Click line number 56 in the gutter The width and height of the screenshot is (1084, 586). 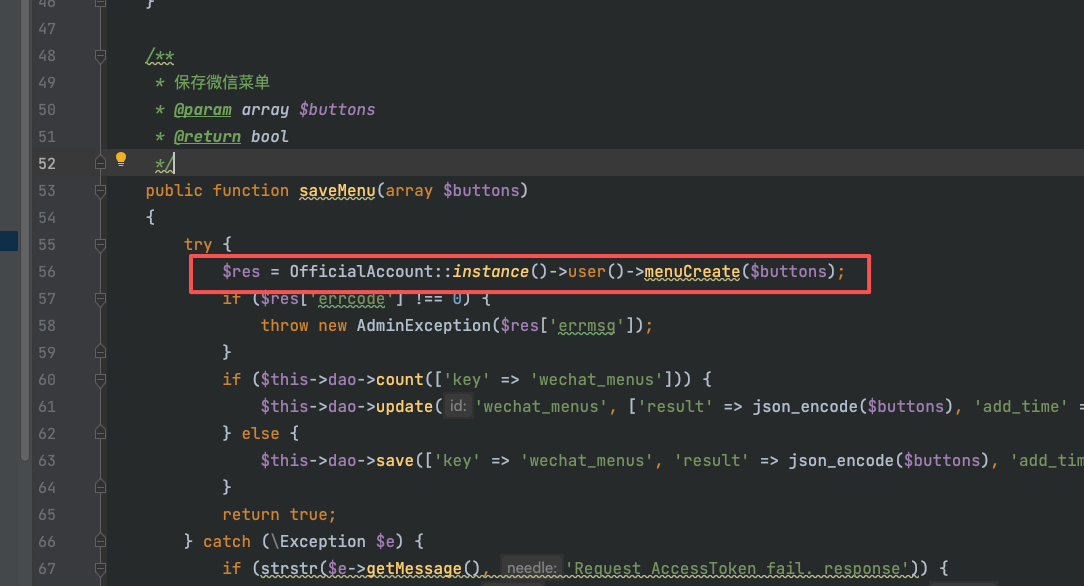[x=47, y=272]
